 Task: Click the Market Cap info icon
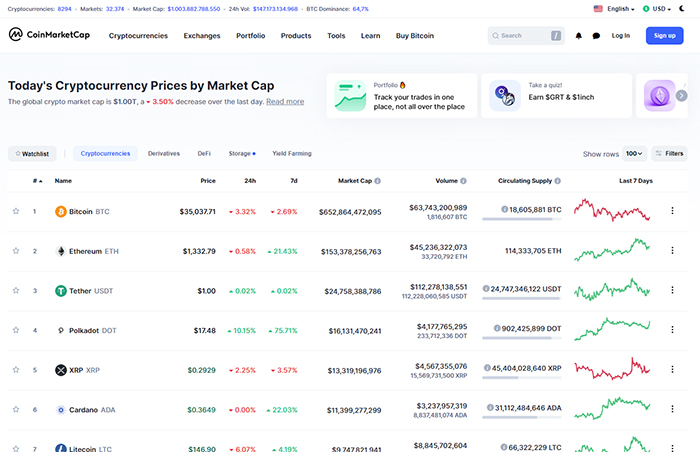(378, 181)
